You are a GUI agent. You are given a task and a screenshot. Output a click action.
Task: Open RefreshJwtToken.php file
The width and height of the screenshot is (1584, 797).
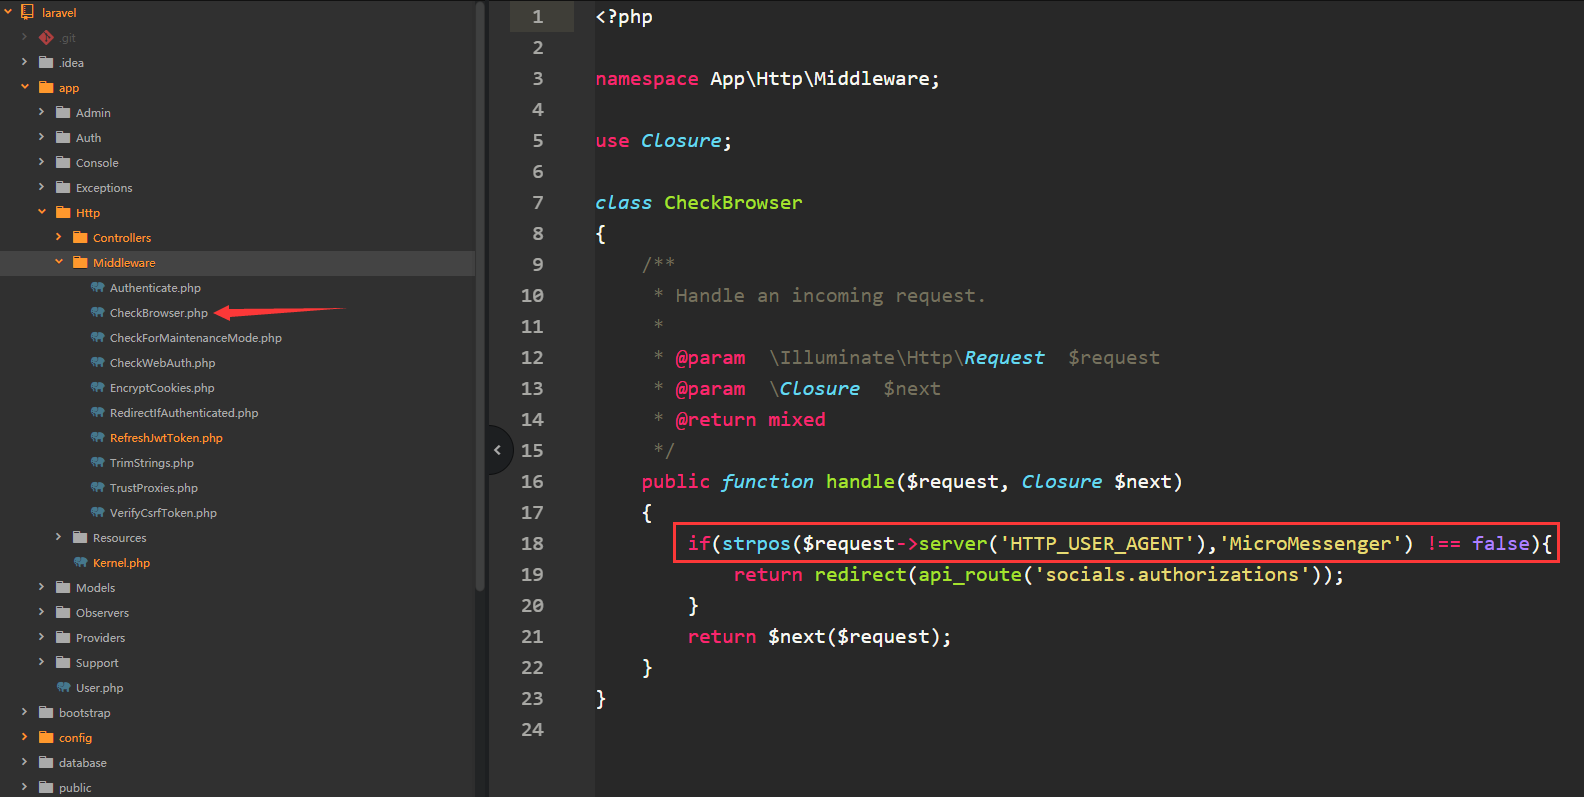pyautogui.click(x=166, y=438)
